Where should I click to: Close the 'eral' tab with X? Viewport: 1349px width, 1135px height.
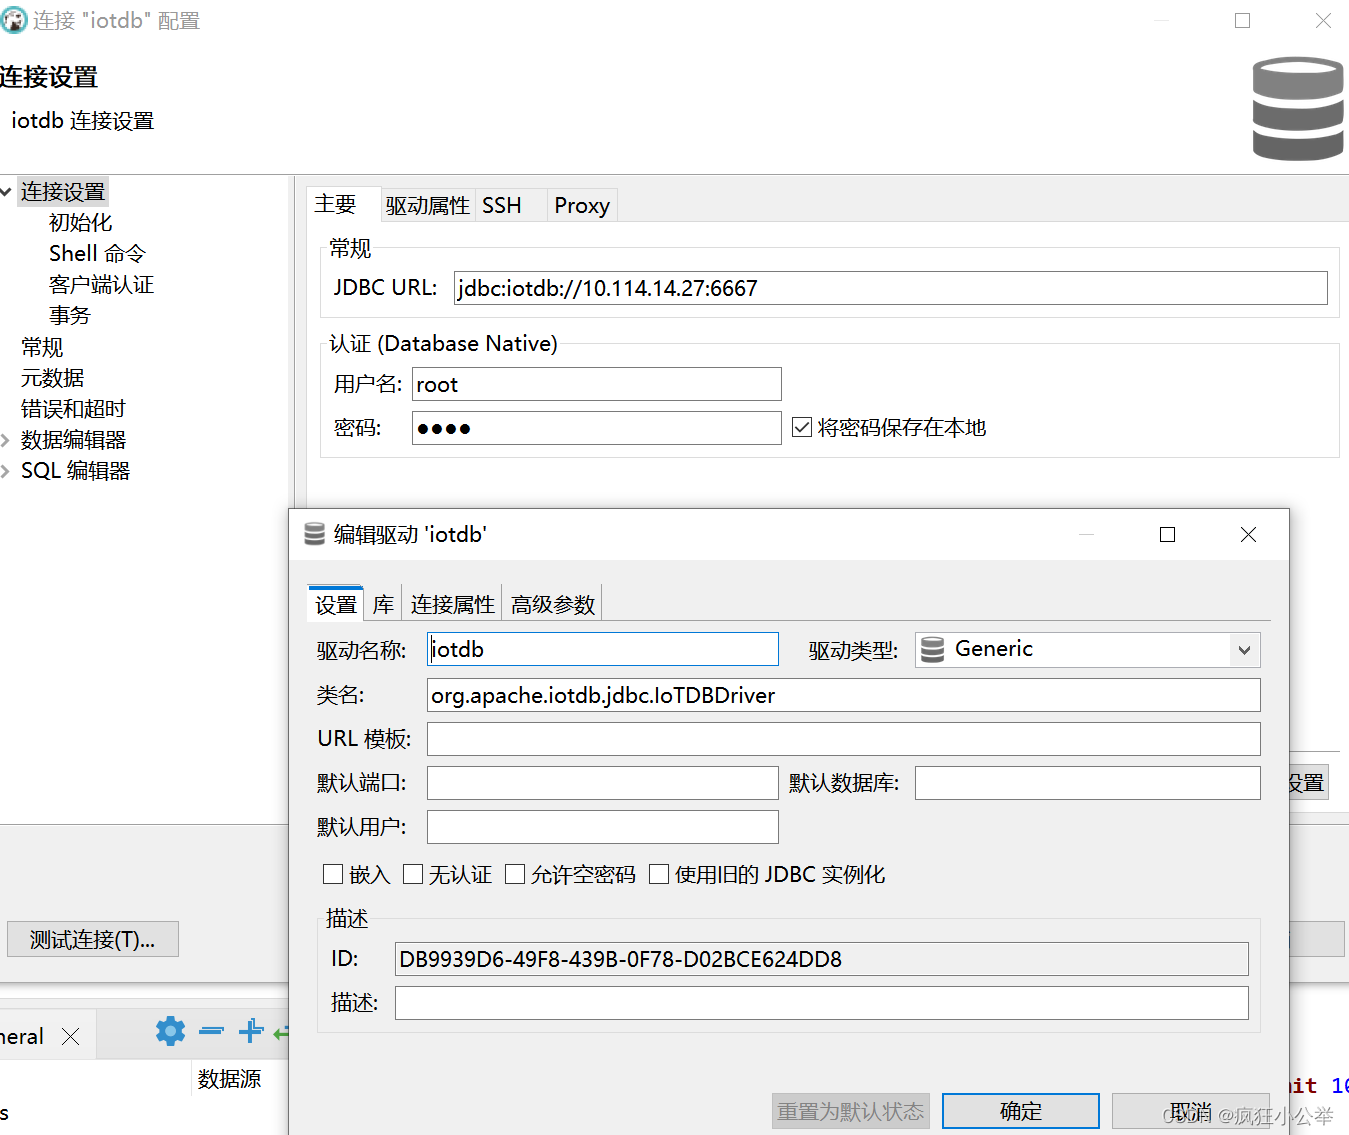[x=70, y=1036]
